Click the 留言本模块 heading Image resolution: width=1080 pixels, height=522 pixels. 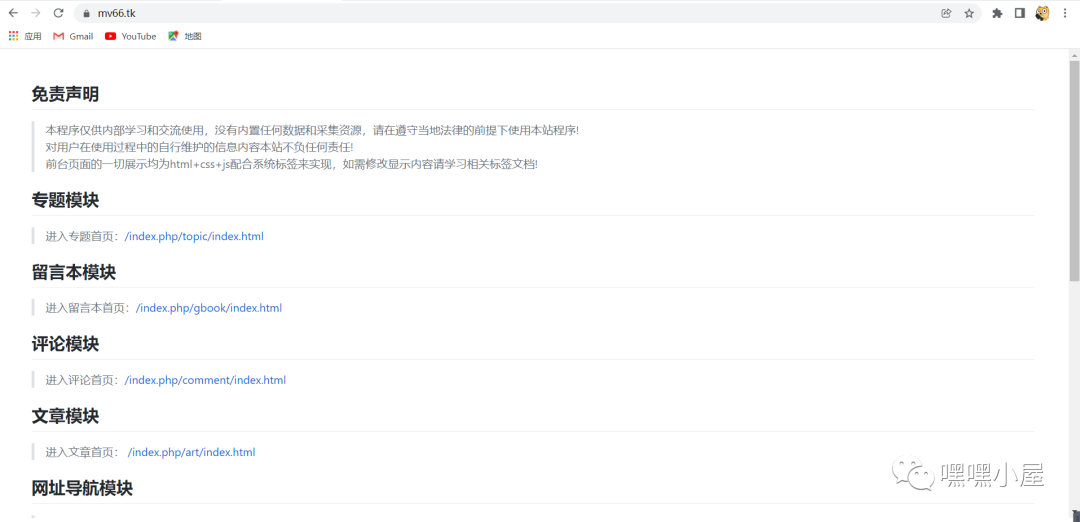click(74, 272)
